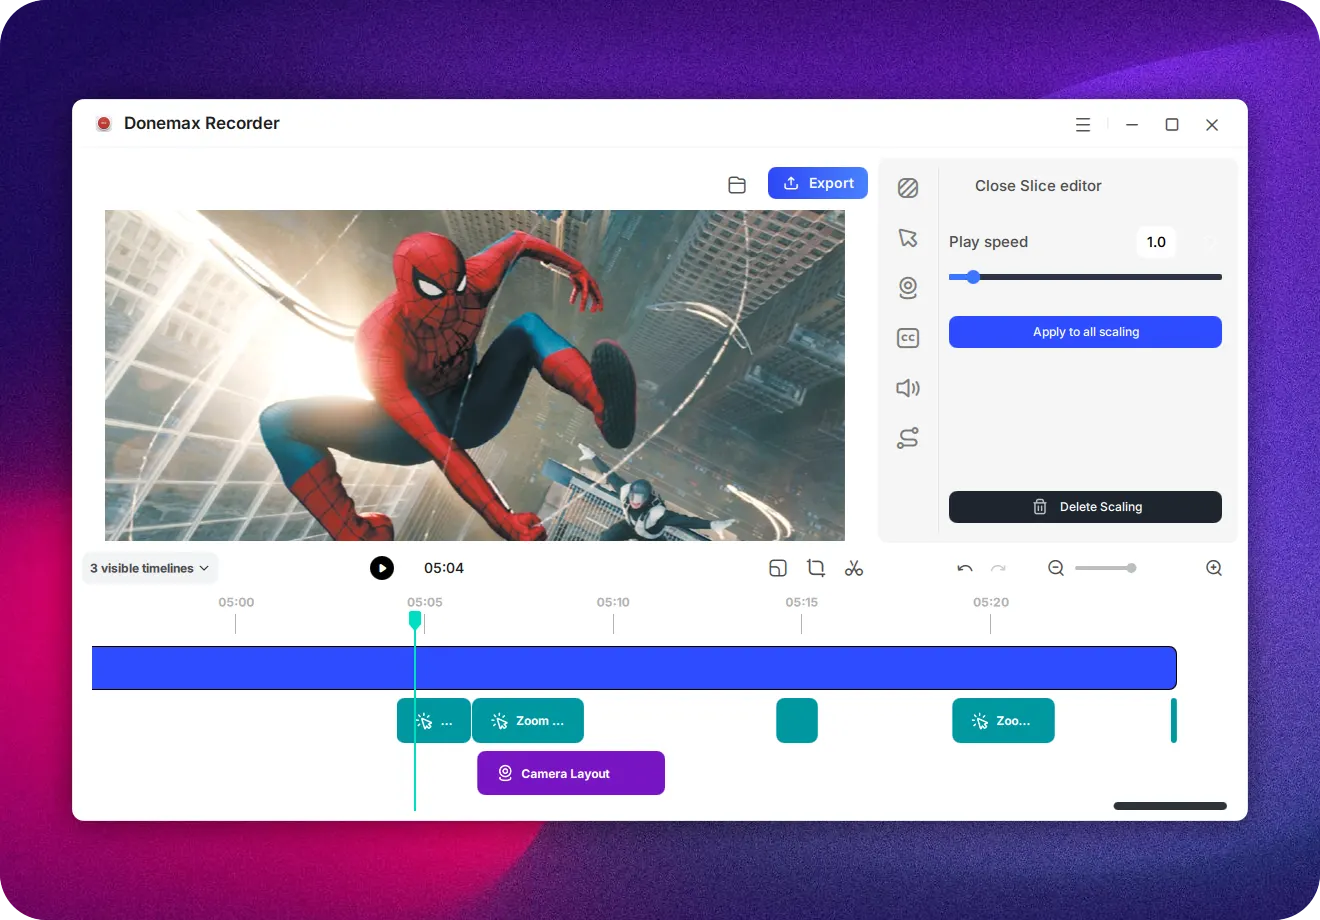Click the teal playhead handle

pos(415,620)
